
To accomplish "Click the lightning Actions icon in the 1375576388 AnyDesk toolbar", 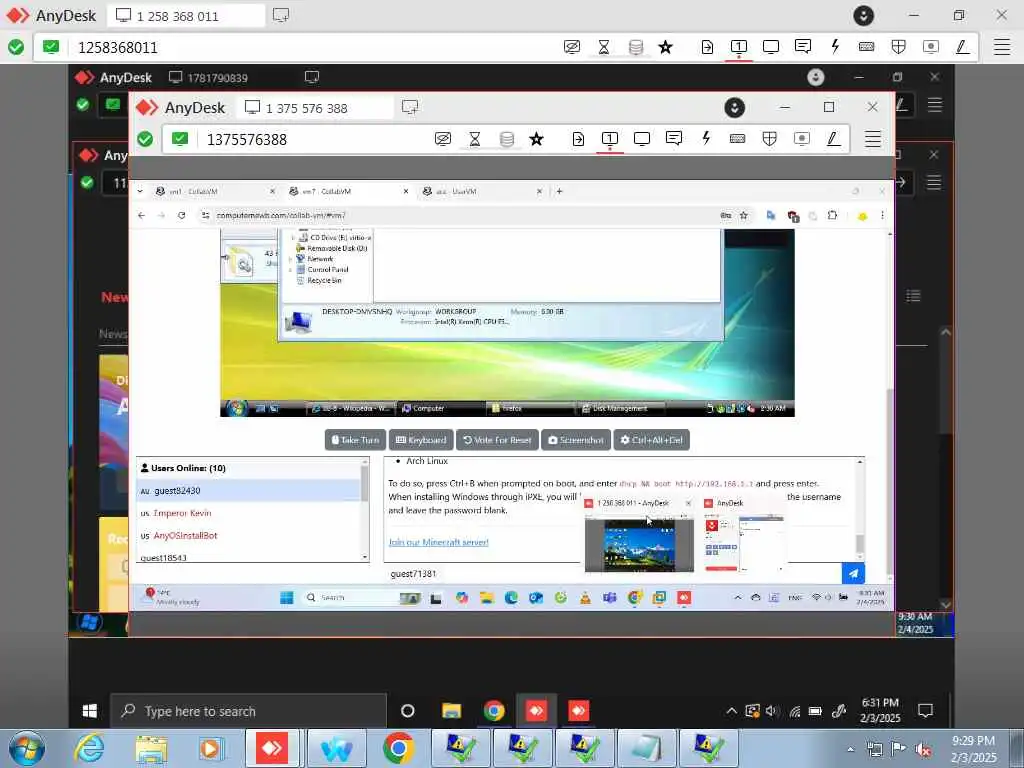I will (706, 139).
